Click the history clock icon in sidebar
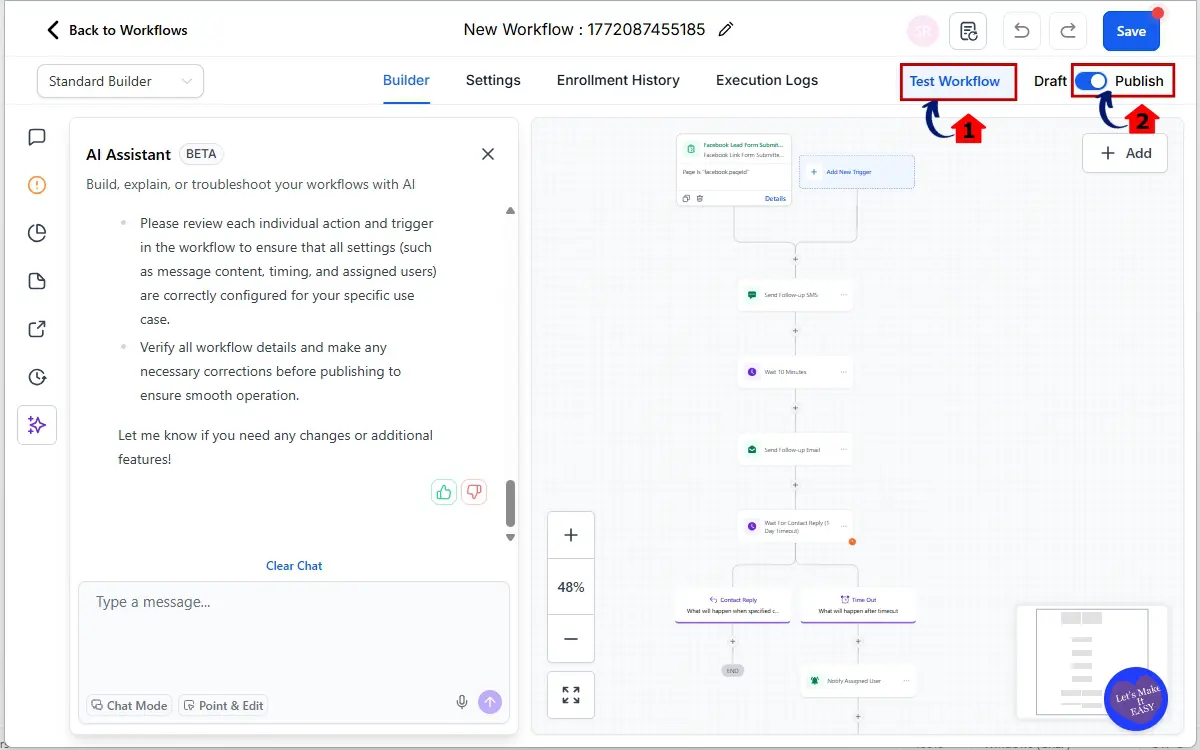Viewport: 1200px width, 750px height. click(x=37, y=377)
